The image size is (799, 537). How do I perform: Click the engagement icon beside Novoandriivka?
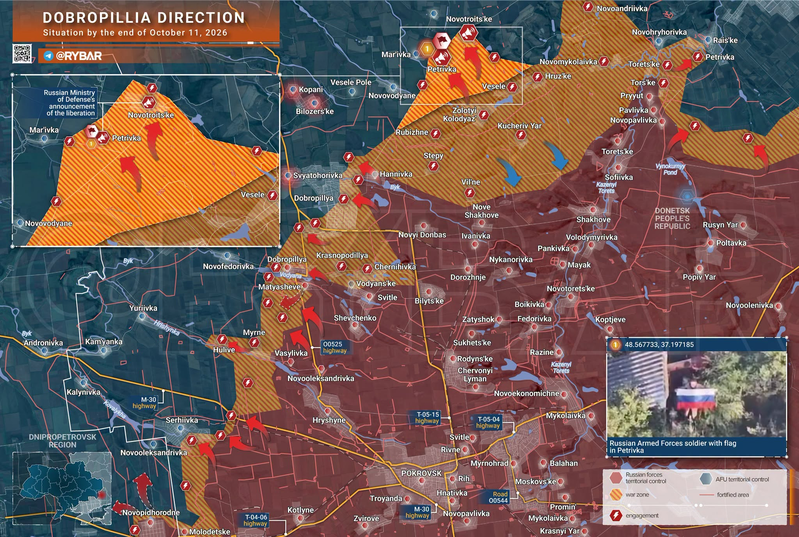coord(588,7)
